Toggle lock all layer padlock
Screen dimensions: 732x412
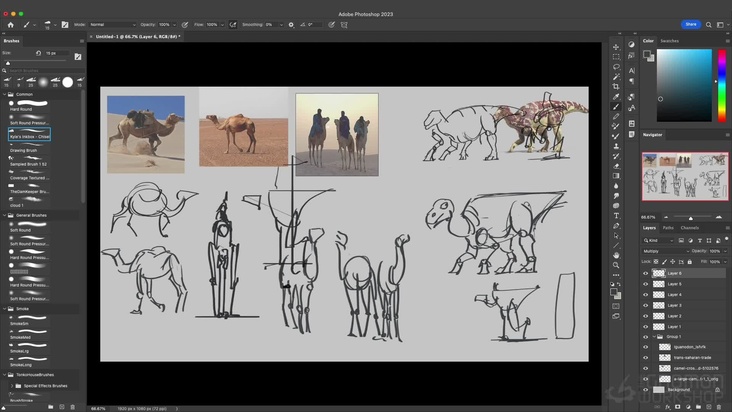tap(690, 262)
